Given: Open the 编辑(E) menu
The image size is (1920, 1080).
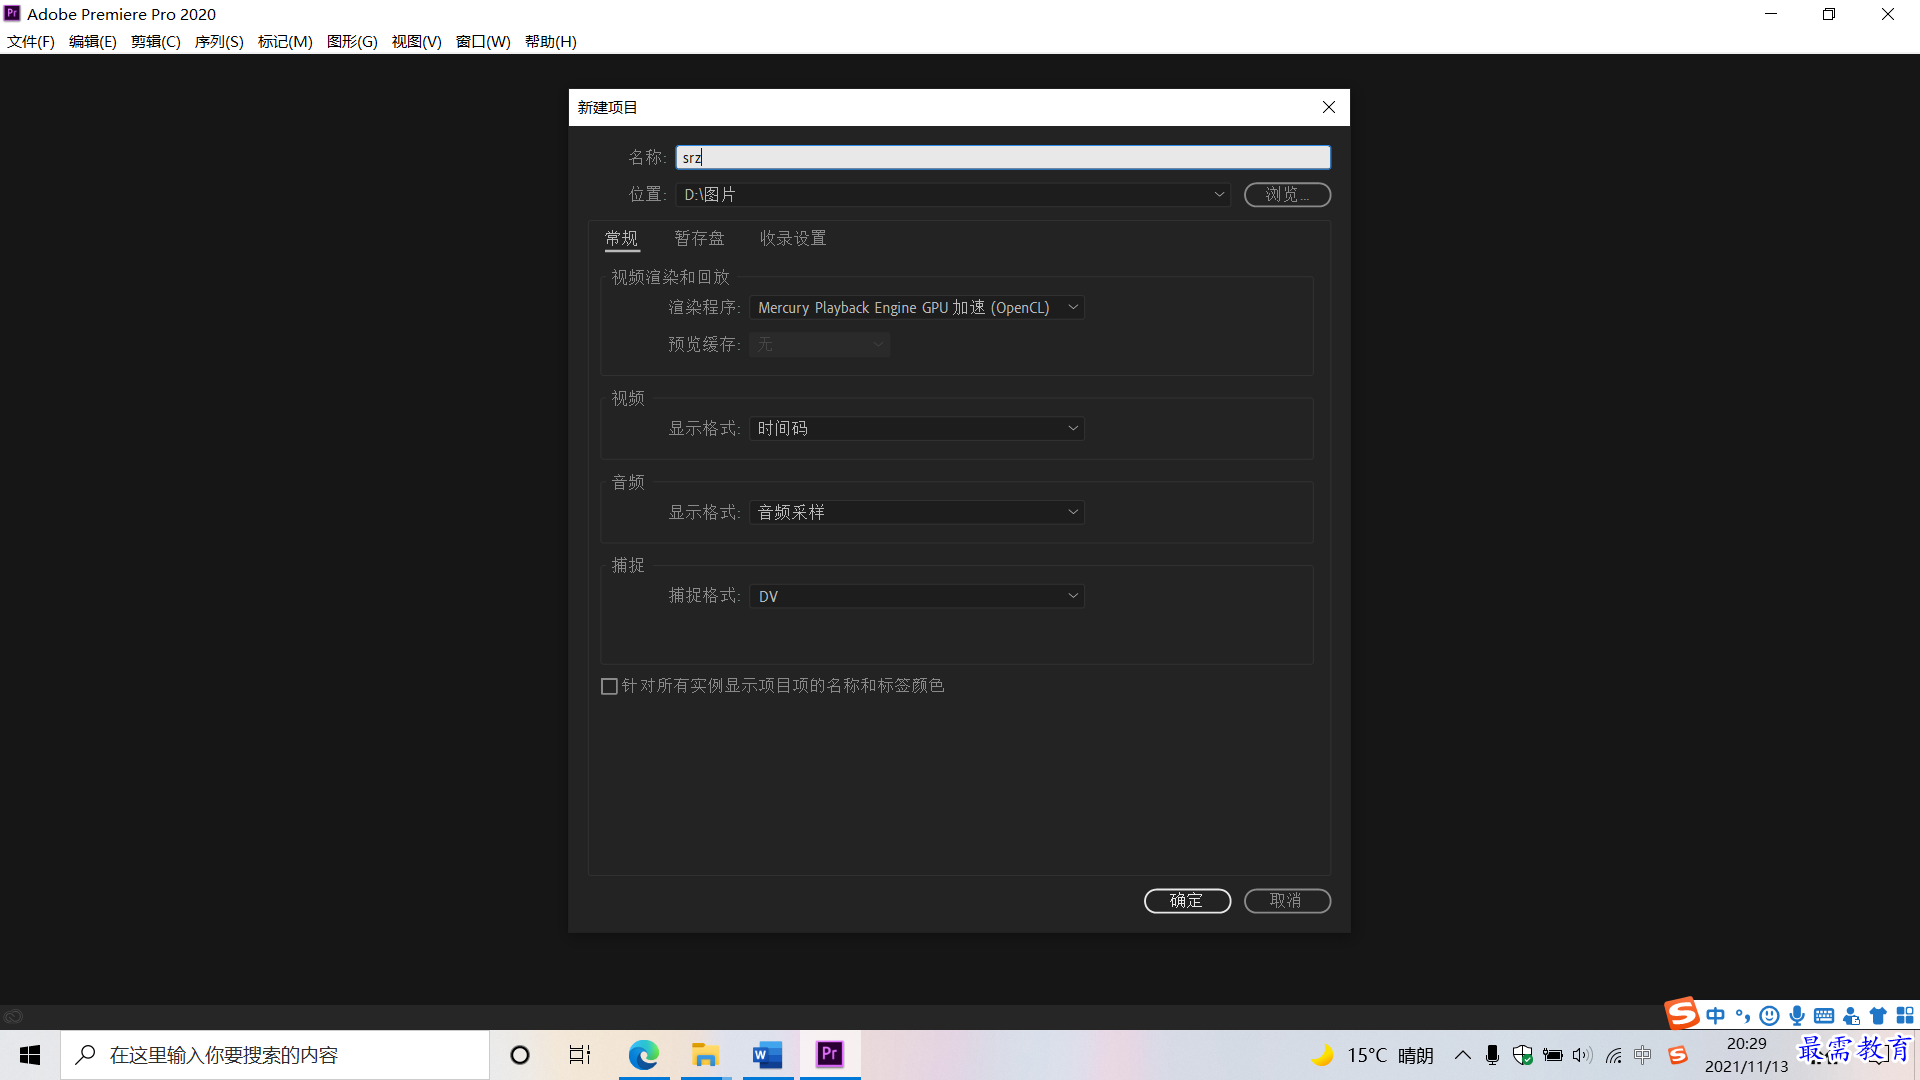Looking at the screenshot, I should pyautogui.click(x=92, y=41).
